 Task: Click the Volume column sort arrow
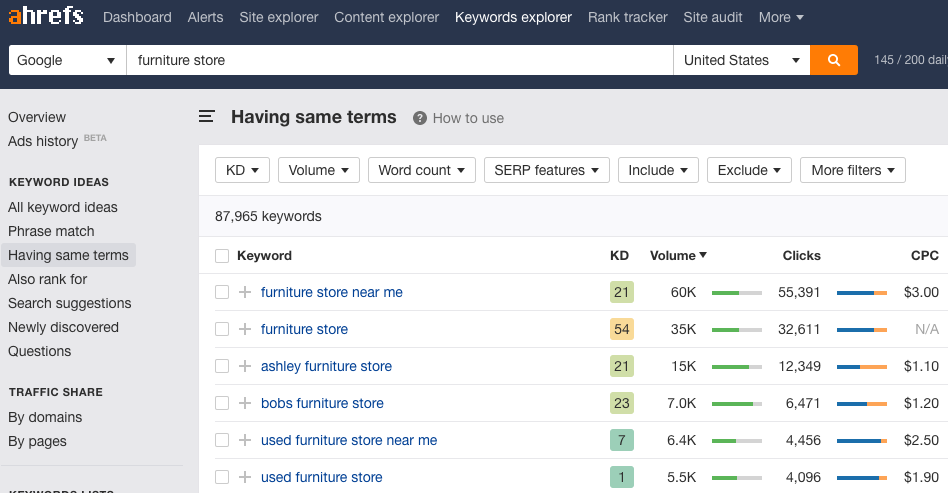pos(703,255)
